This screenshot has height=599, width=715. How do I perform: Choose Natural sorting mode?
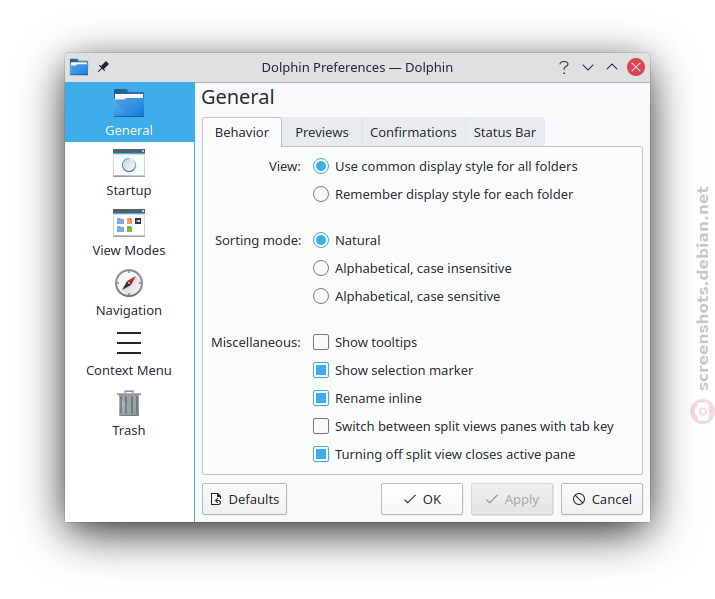pos(347,240)
